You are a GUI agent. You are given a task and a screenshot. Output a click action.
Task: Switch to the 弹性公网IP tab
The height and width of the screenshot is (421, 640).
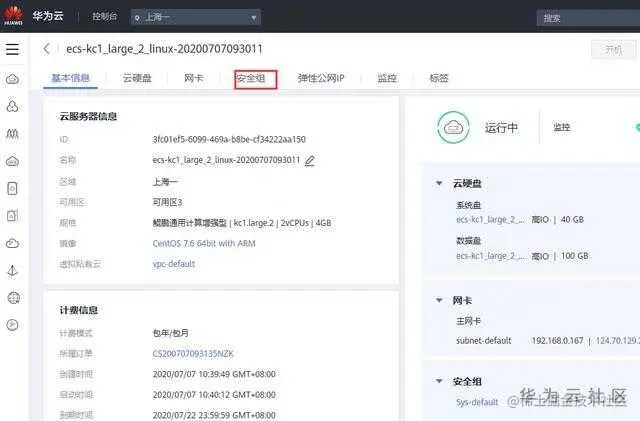tap(321, 78)
